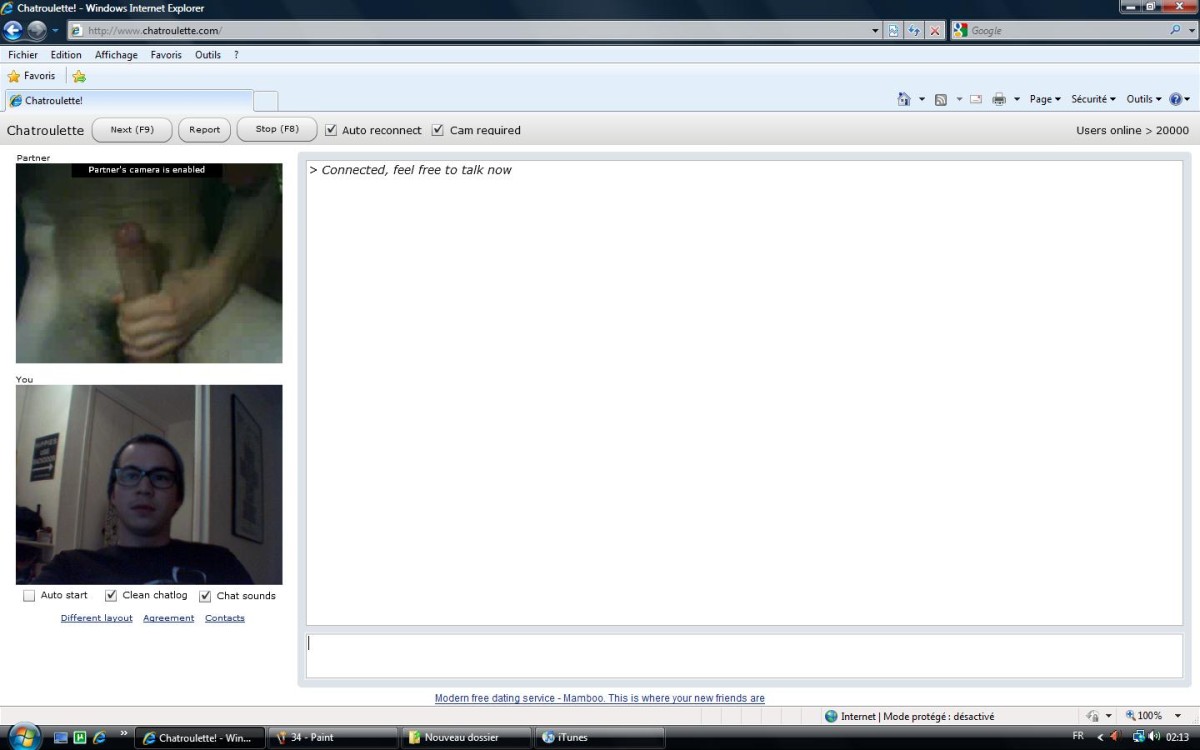Open the Sécurité dropdown menu
This screenshot has height=750, width=1200.
1094,99
